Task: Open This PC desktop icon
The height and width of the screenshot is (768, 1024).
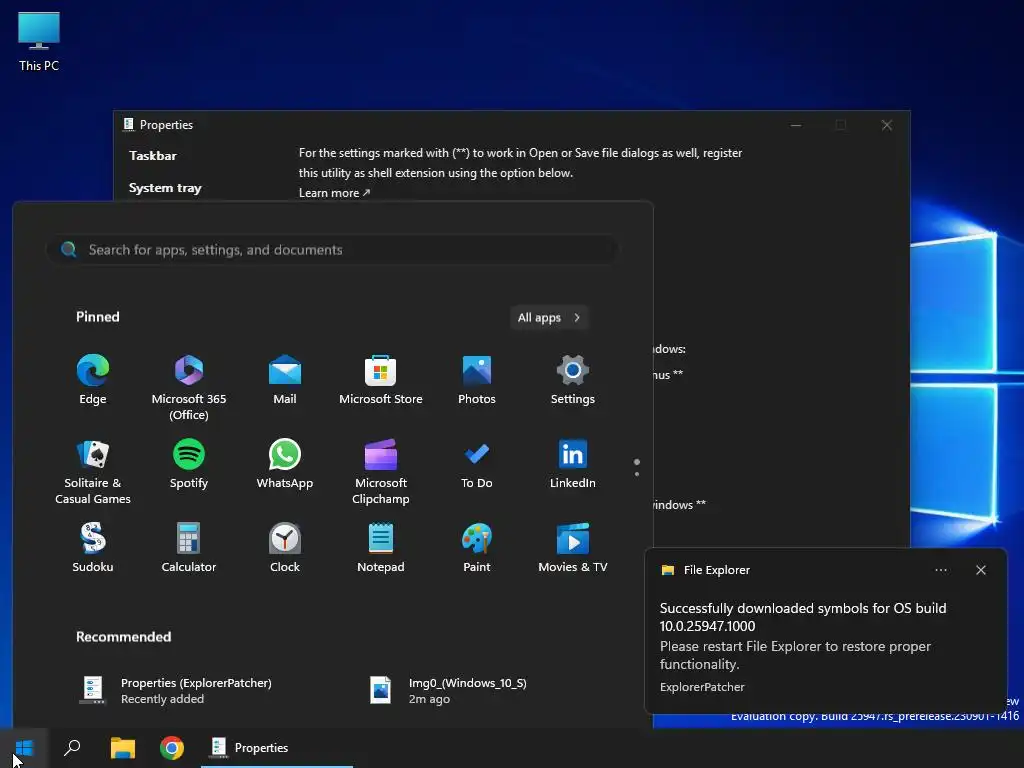Action: pyautogui.click(x=39, y=42)
